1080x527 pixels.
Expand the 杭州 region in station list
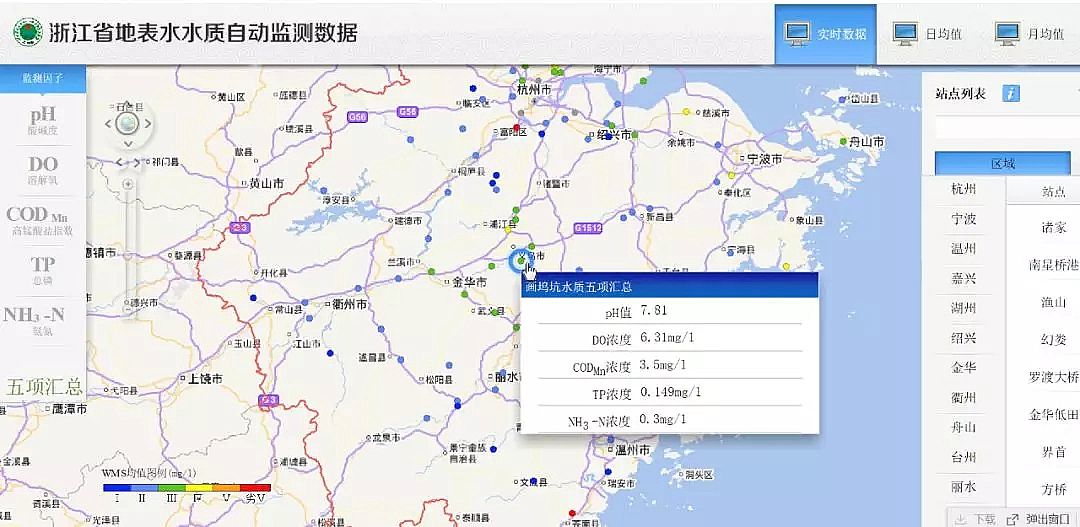point(963,189)
